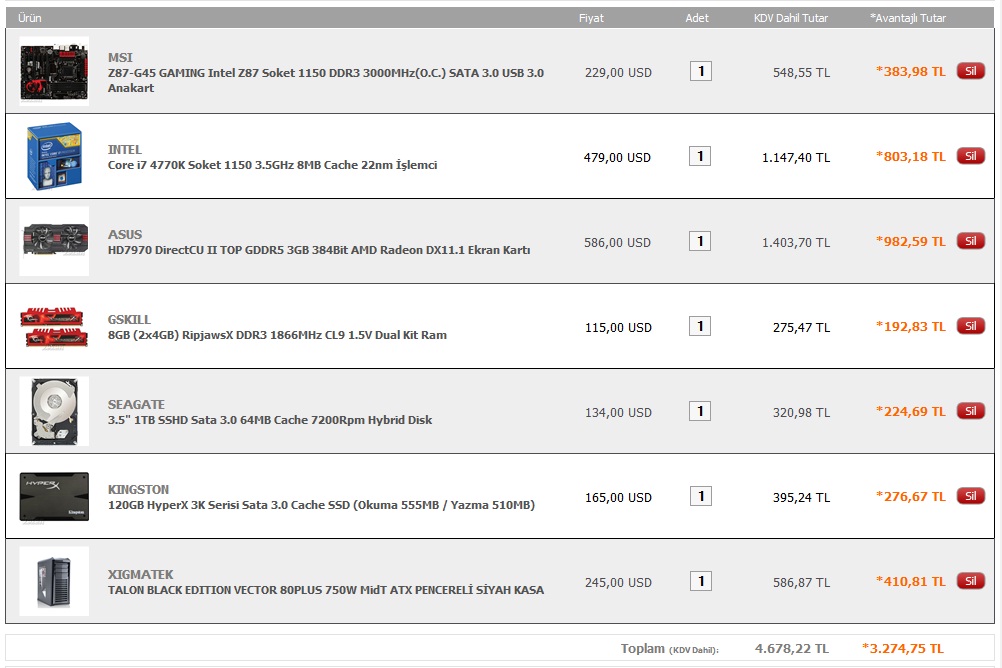Remove the Xigmatek Talon case via Sil
Screen dimensions: 1002x668
[x=971, y=581]
